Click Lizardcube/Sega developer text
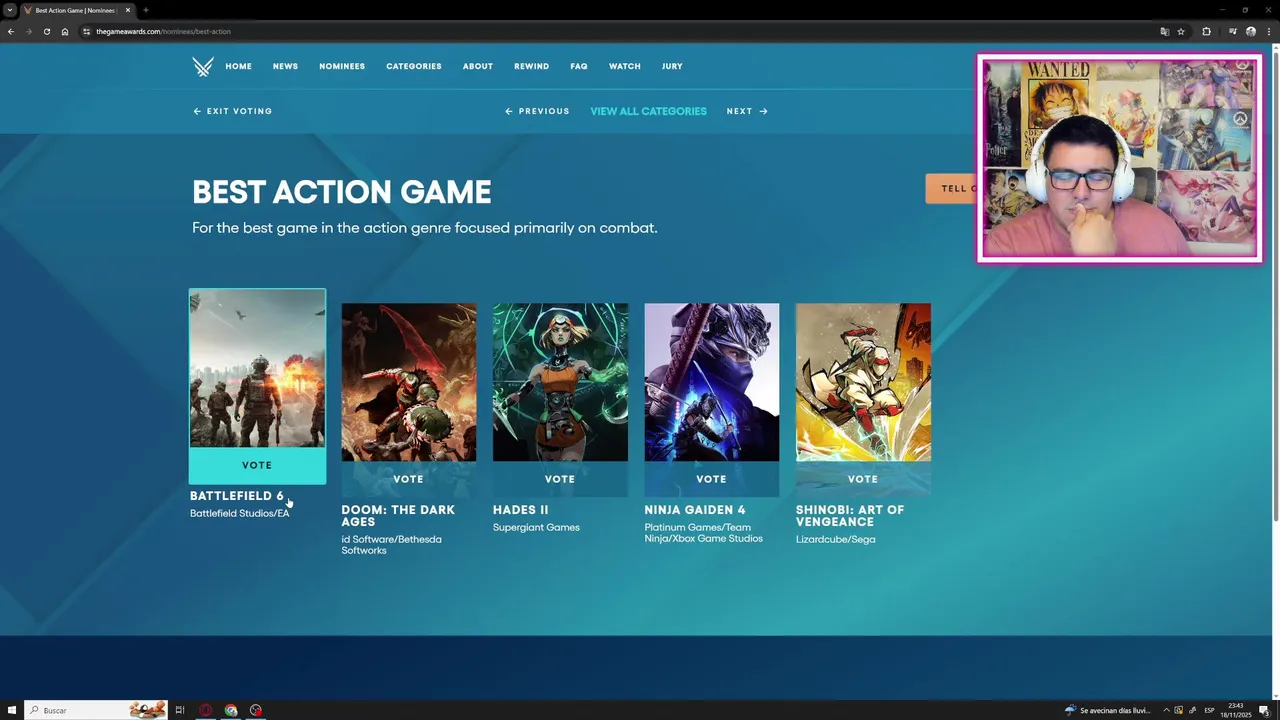 (x=835, y=540)
